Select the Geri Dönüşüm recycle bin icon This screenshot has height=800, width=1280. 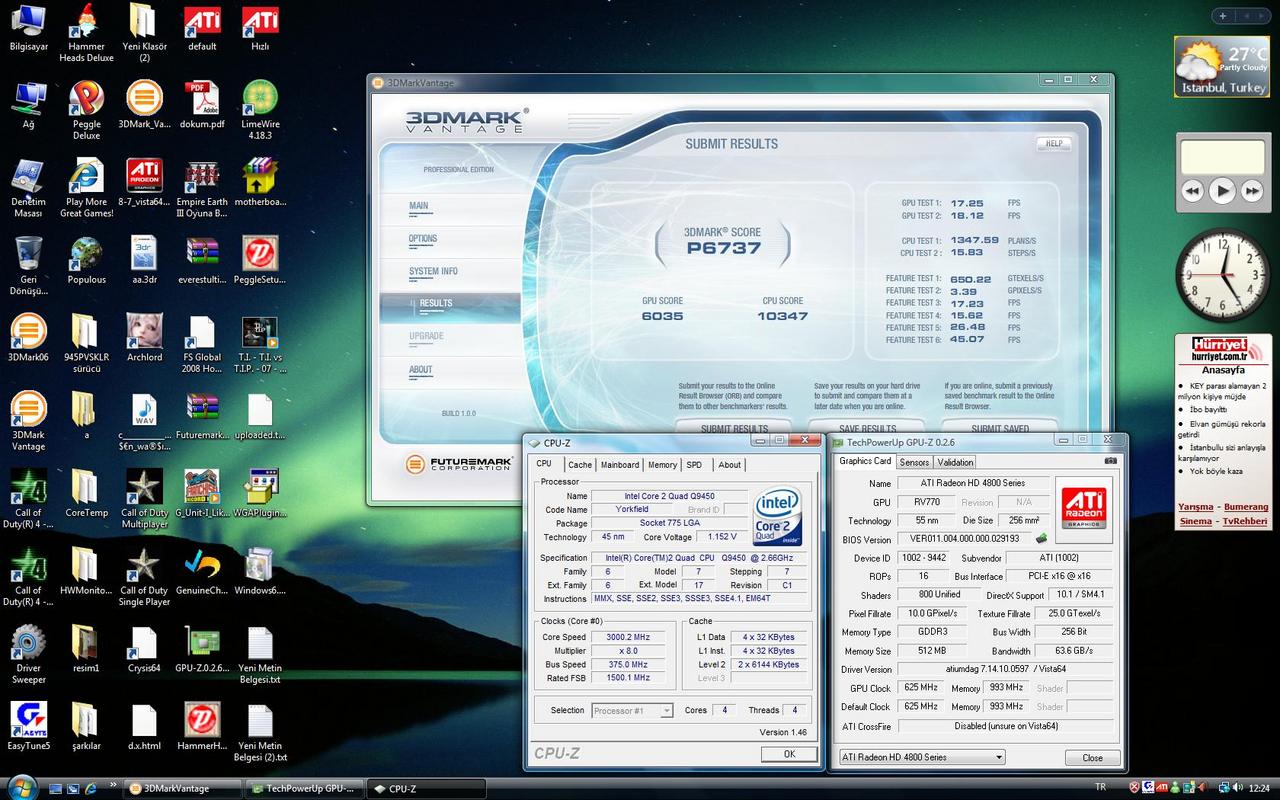(x=28, y=266)
